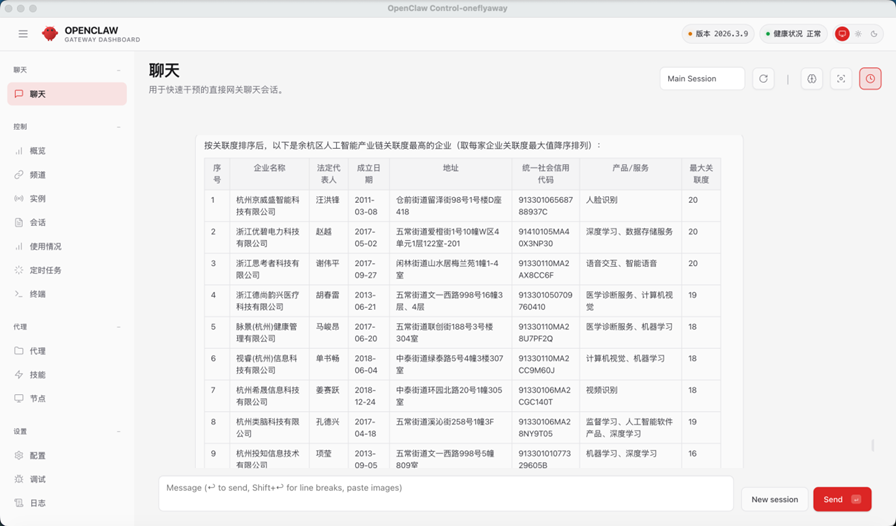Focus the Message input field
Screen dimensions: 896x526
(x=446, y=493)
